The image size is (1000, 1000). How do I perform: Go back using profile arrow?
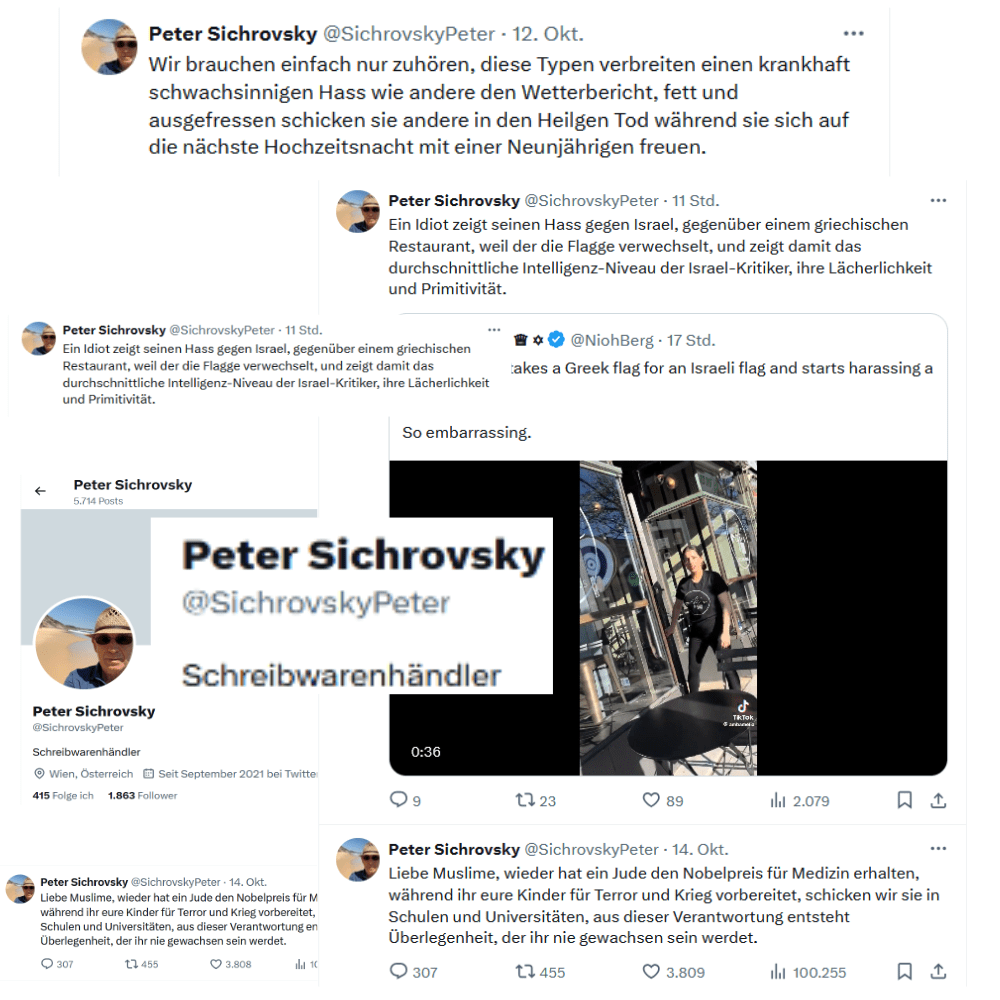(x=40, y=490)
